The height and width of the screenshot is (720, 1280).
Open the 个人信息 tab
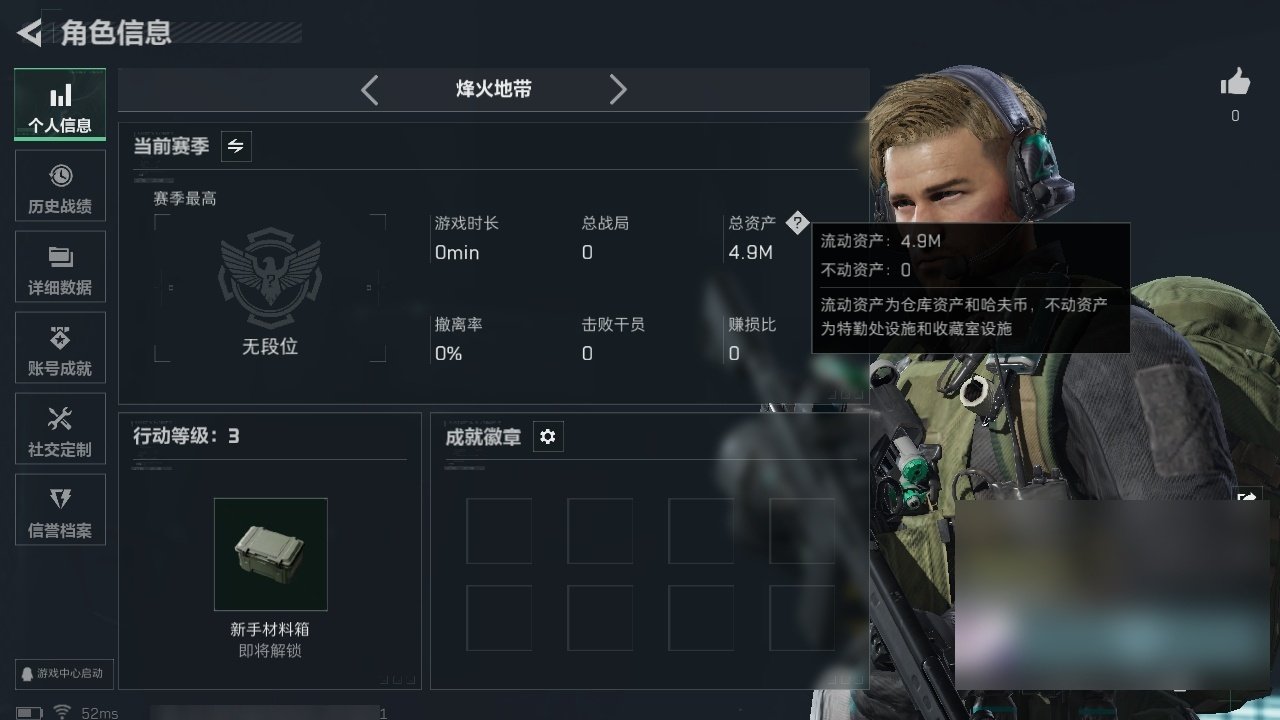point(60,105)
